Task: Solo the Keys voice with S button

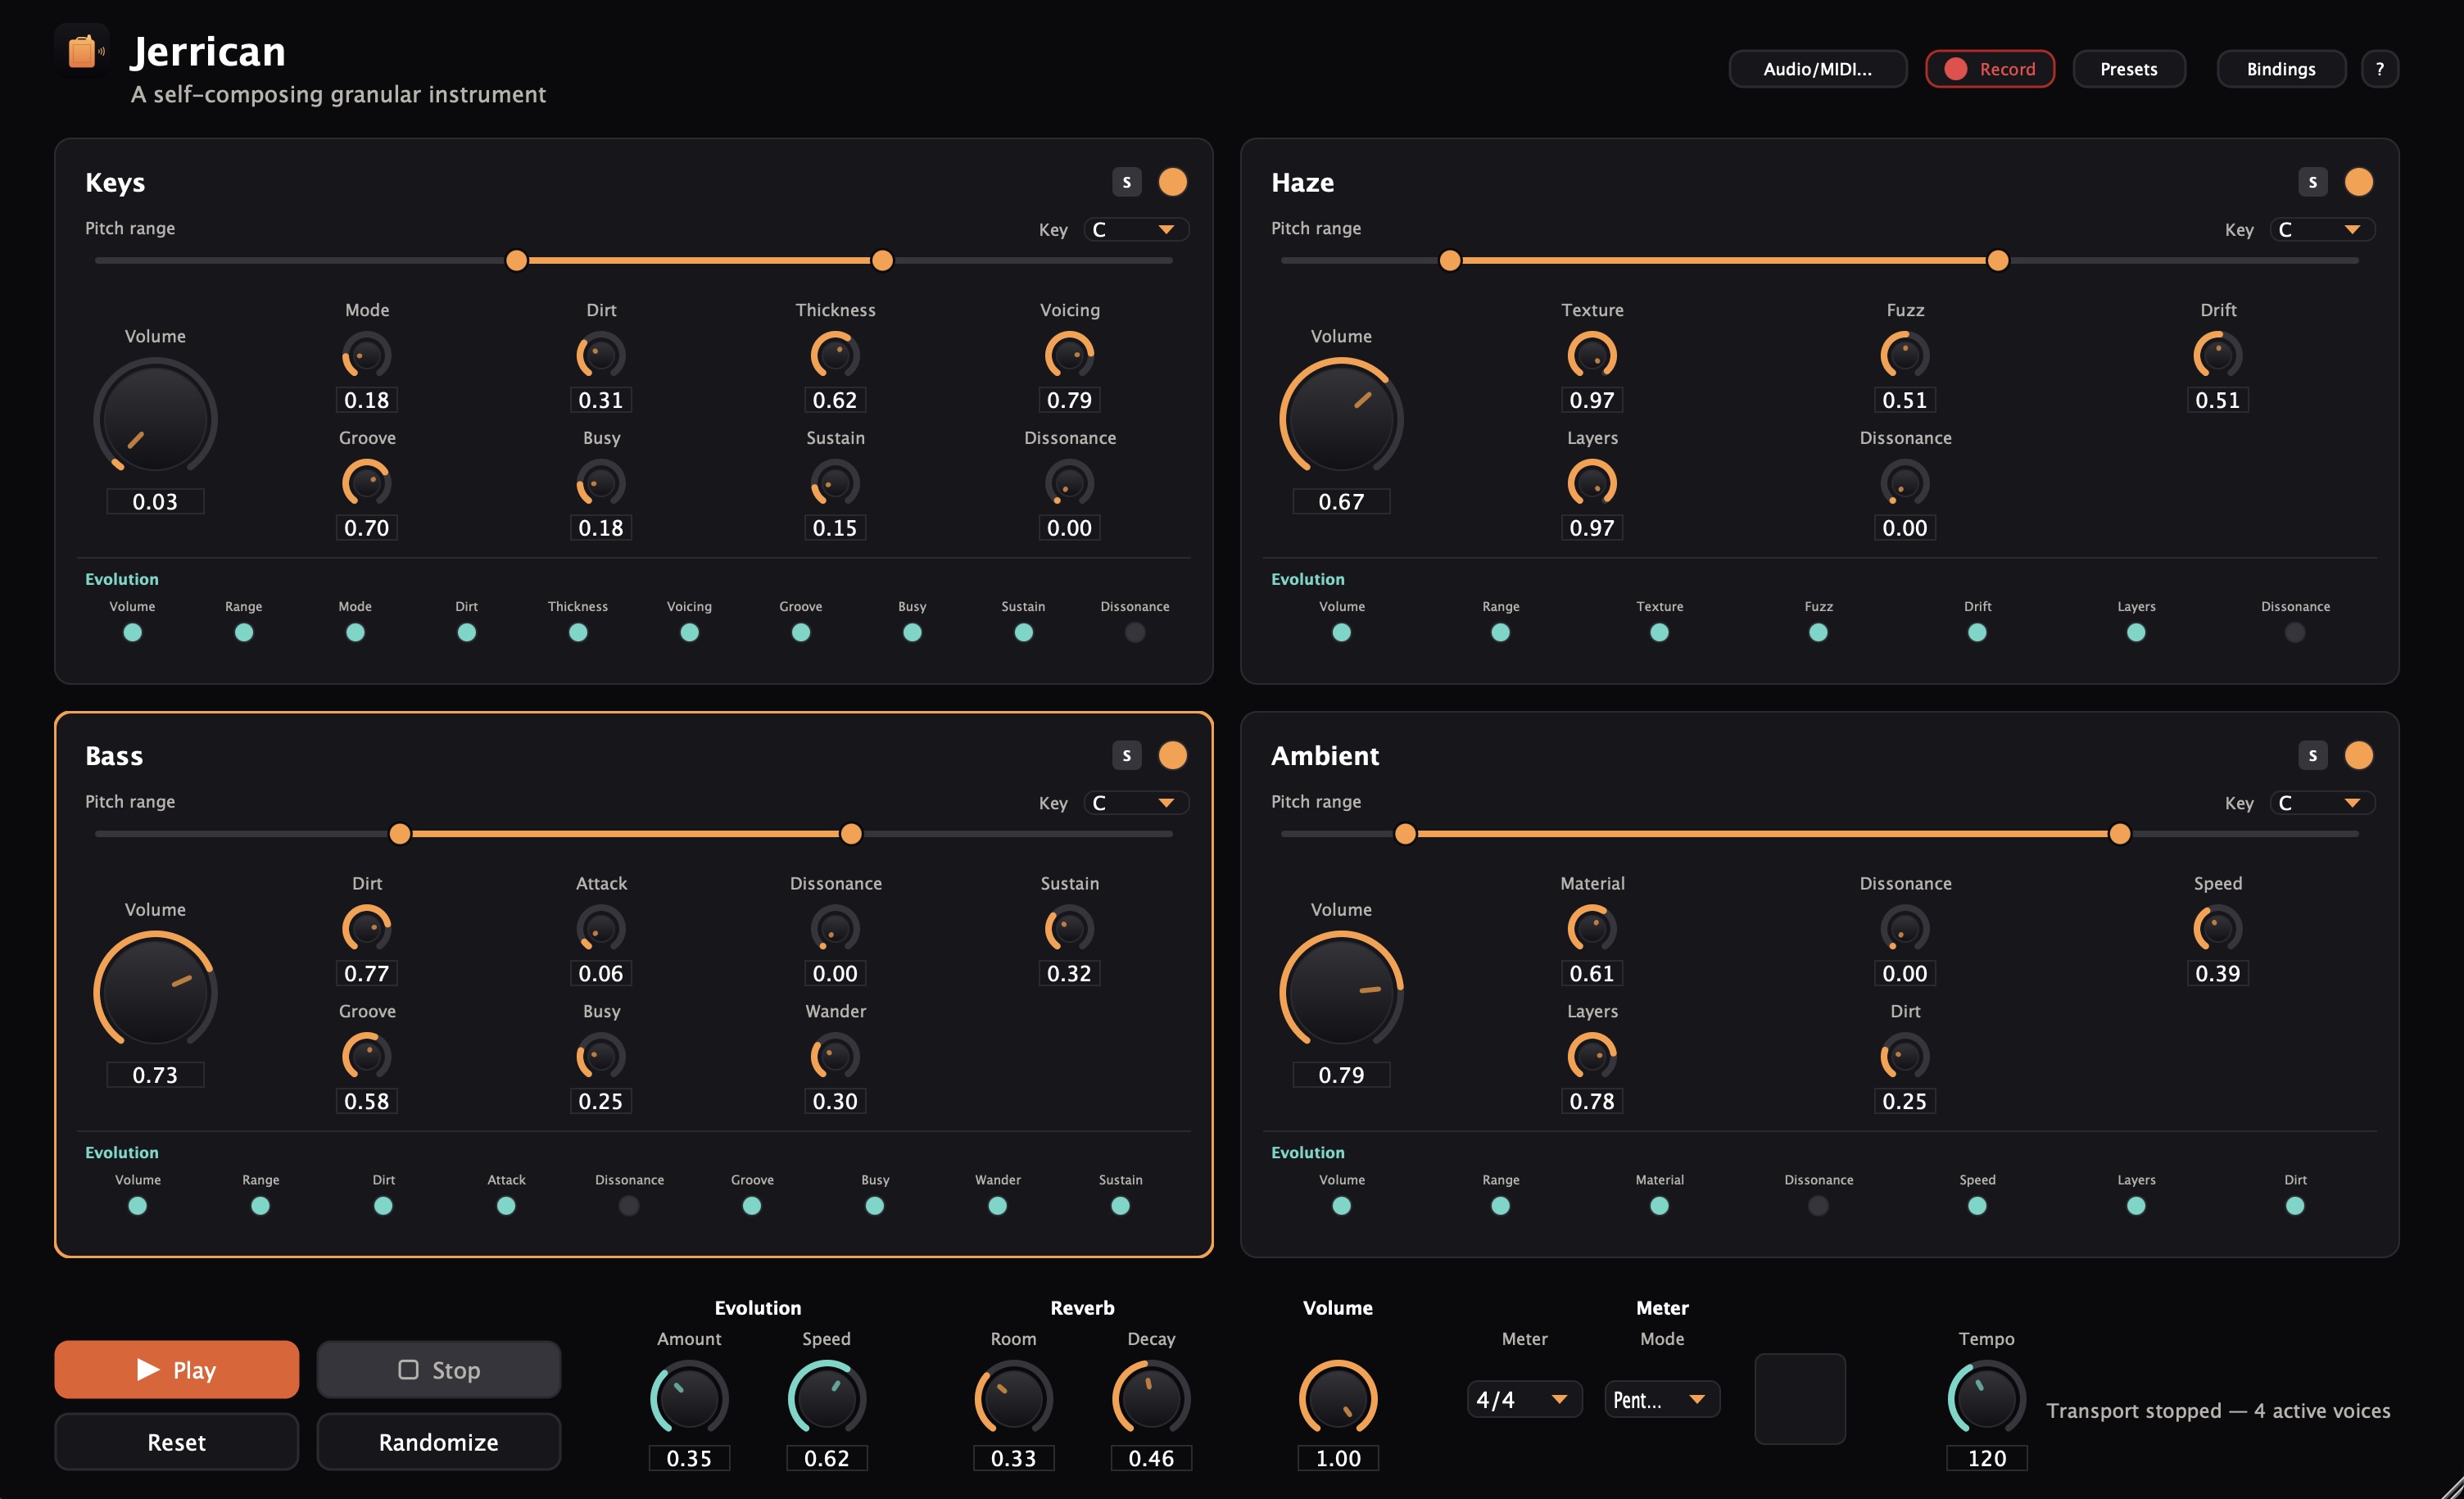Action: [1126, 182]
